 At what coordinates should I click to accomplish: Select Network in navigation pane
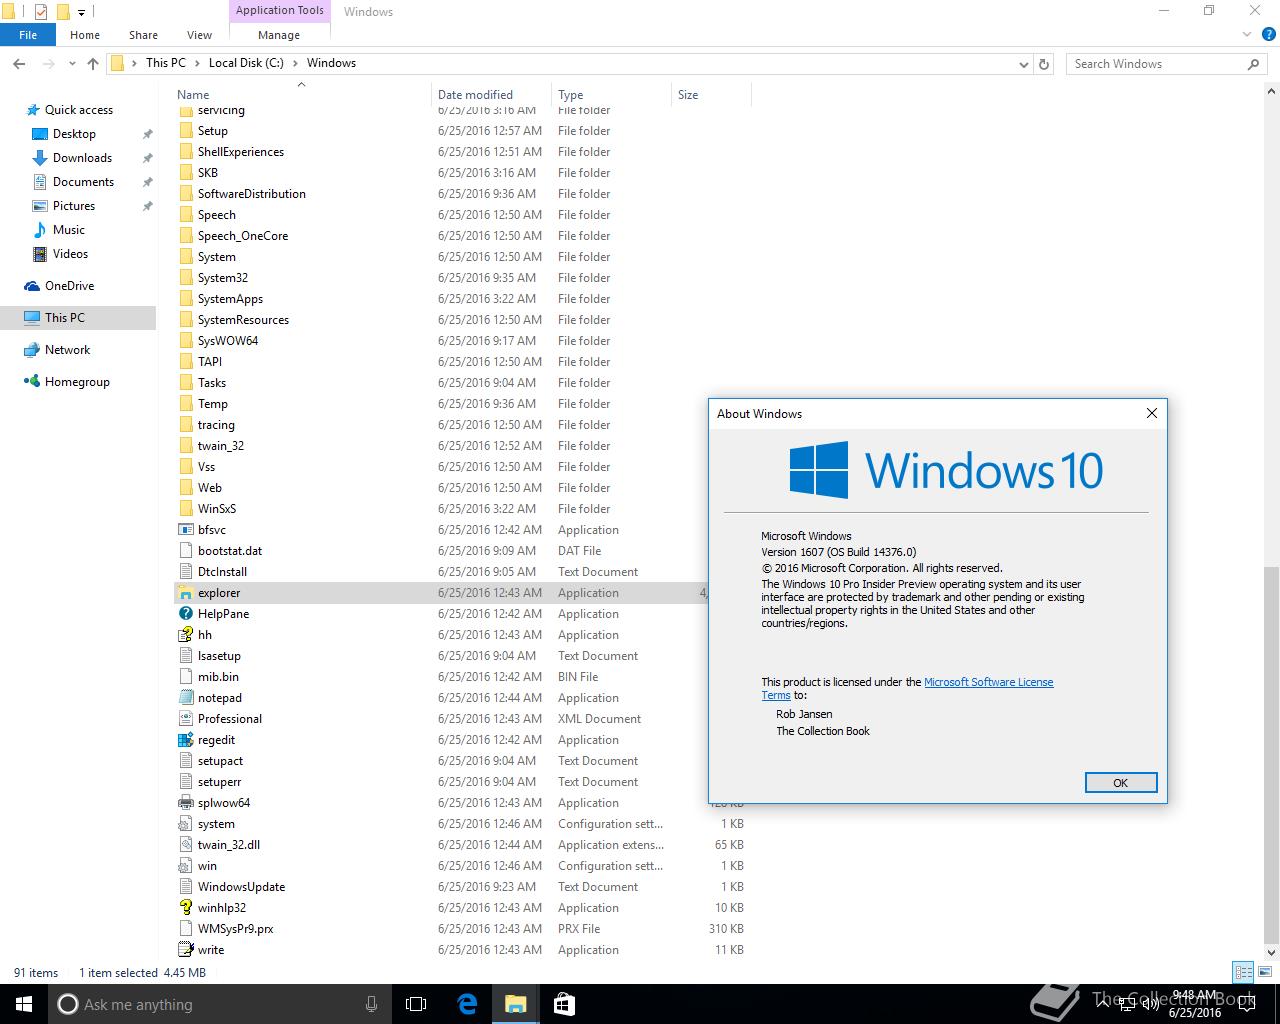pyautogui.click(x=67, y=350)
